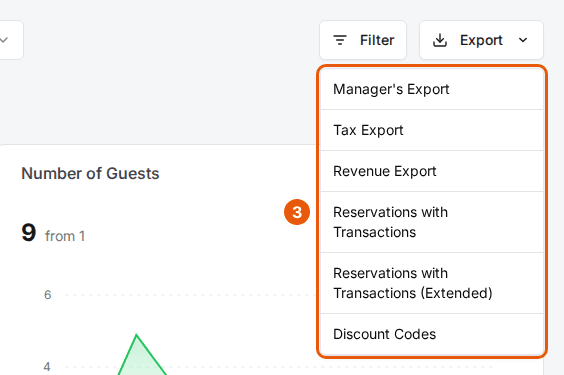Select Discount Codes export option
The width and height of the screenshot is (564, 375).
(432, 334)
